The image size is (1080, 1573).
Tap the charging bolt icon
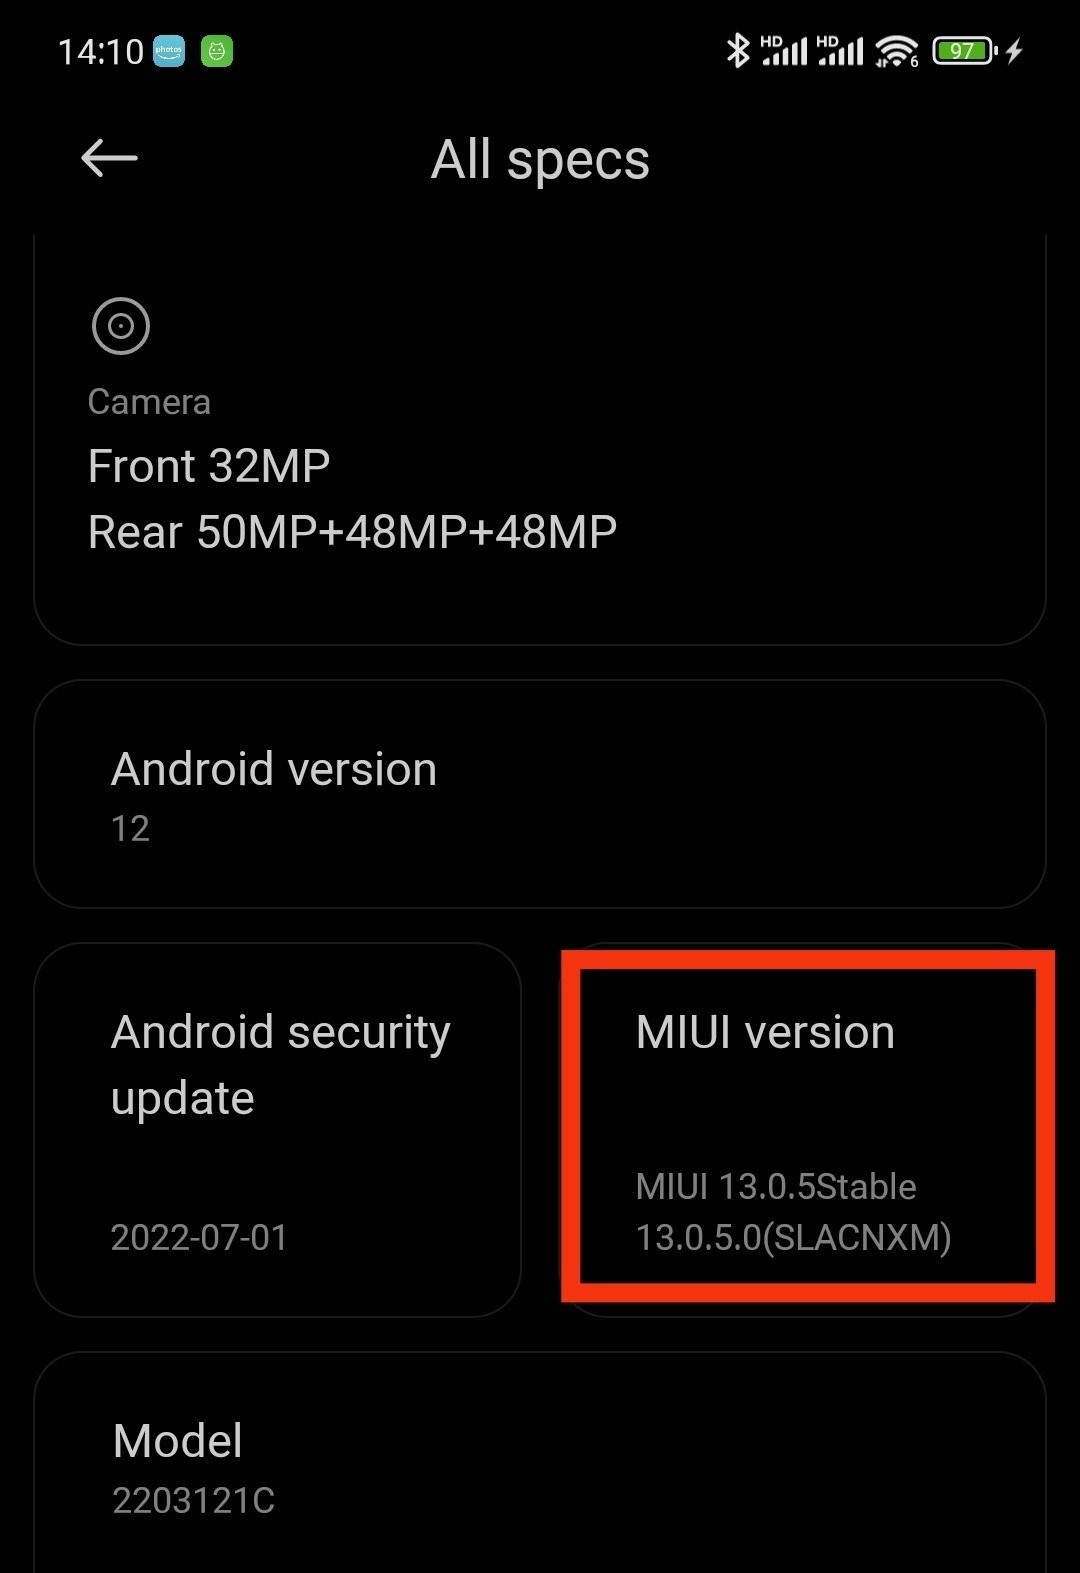click(1014, 50)
